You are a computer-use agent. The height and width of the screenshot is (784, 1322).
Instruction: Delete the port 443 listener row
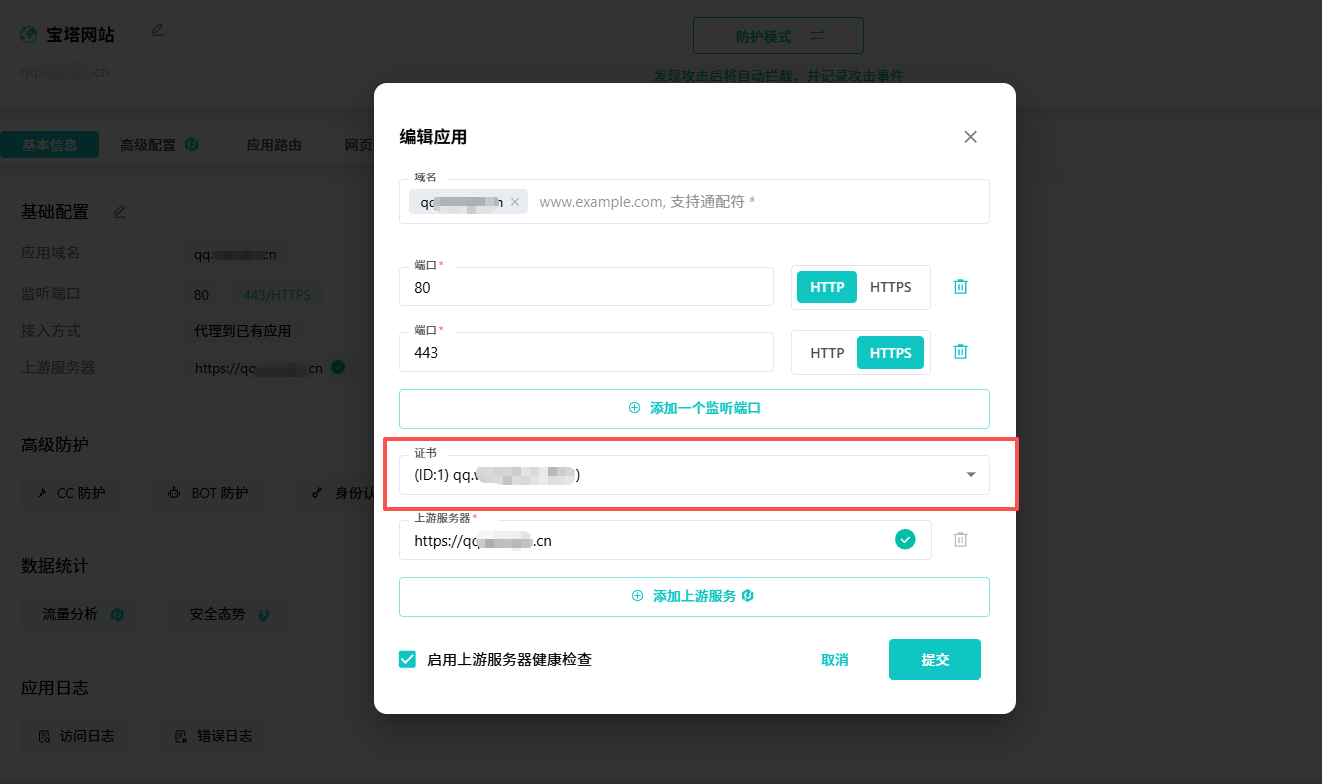960,352
